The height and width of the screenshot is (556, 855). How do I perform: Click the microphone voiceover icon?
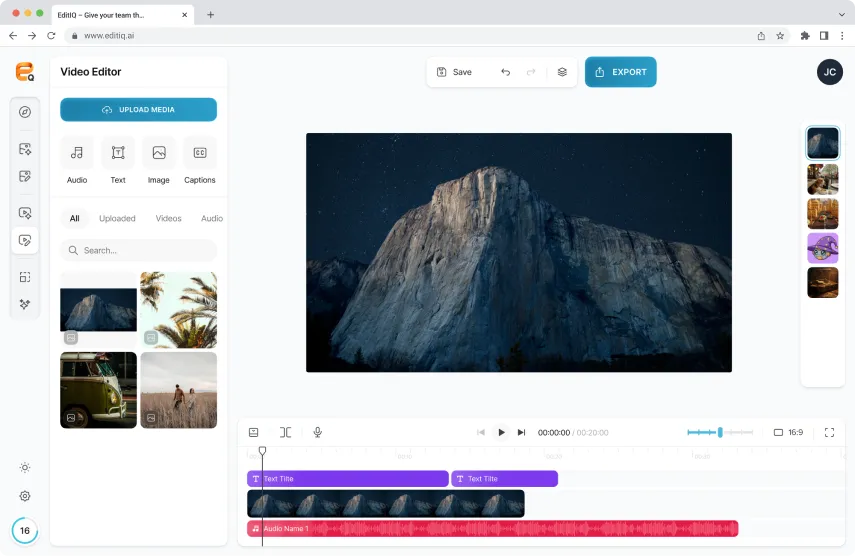point(318,432)
